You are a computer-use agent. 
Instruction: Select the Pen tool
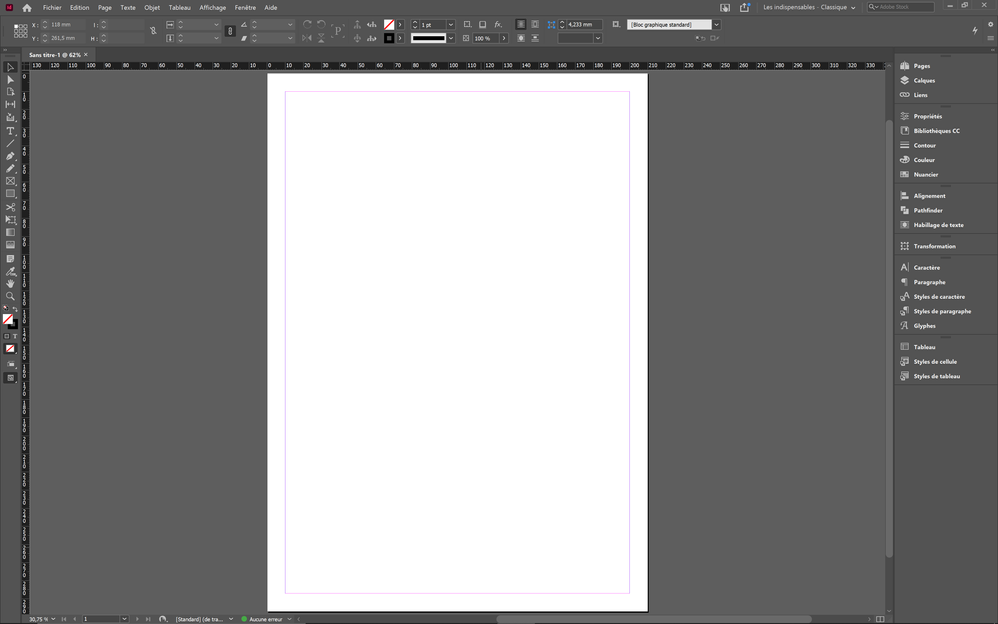(x=10, y=156)
